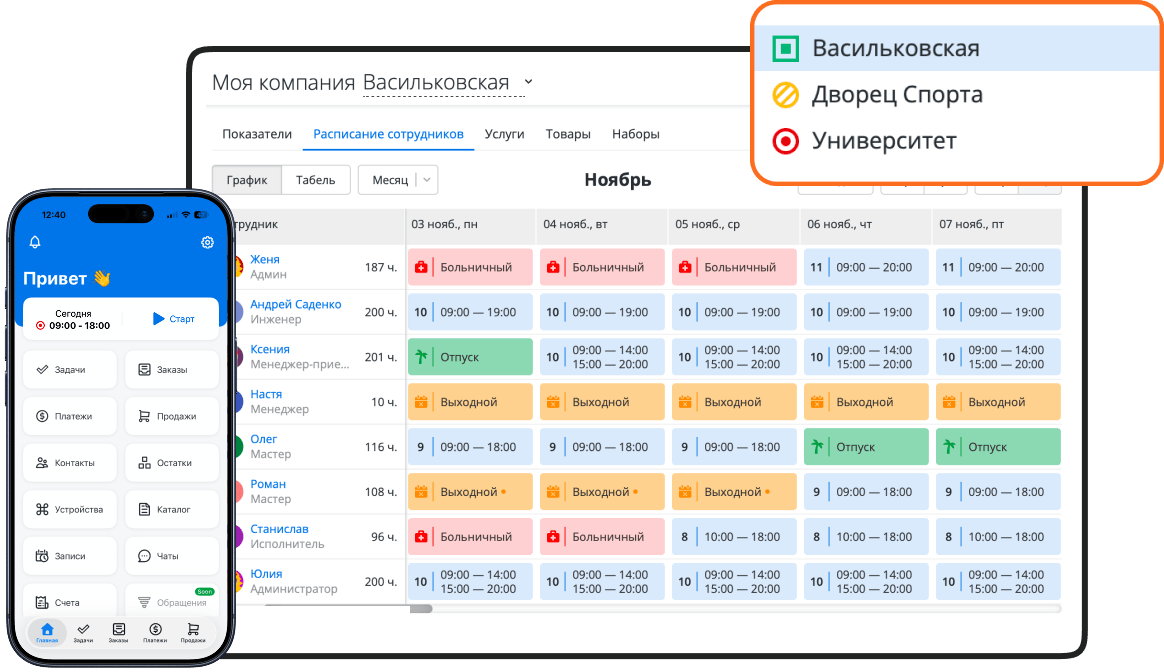Click Станислав's Больничный cell on 04 нояб.
The image size is (1164, 672).
click(602, 537)
